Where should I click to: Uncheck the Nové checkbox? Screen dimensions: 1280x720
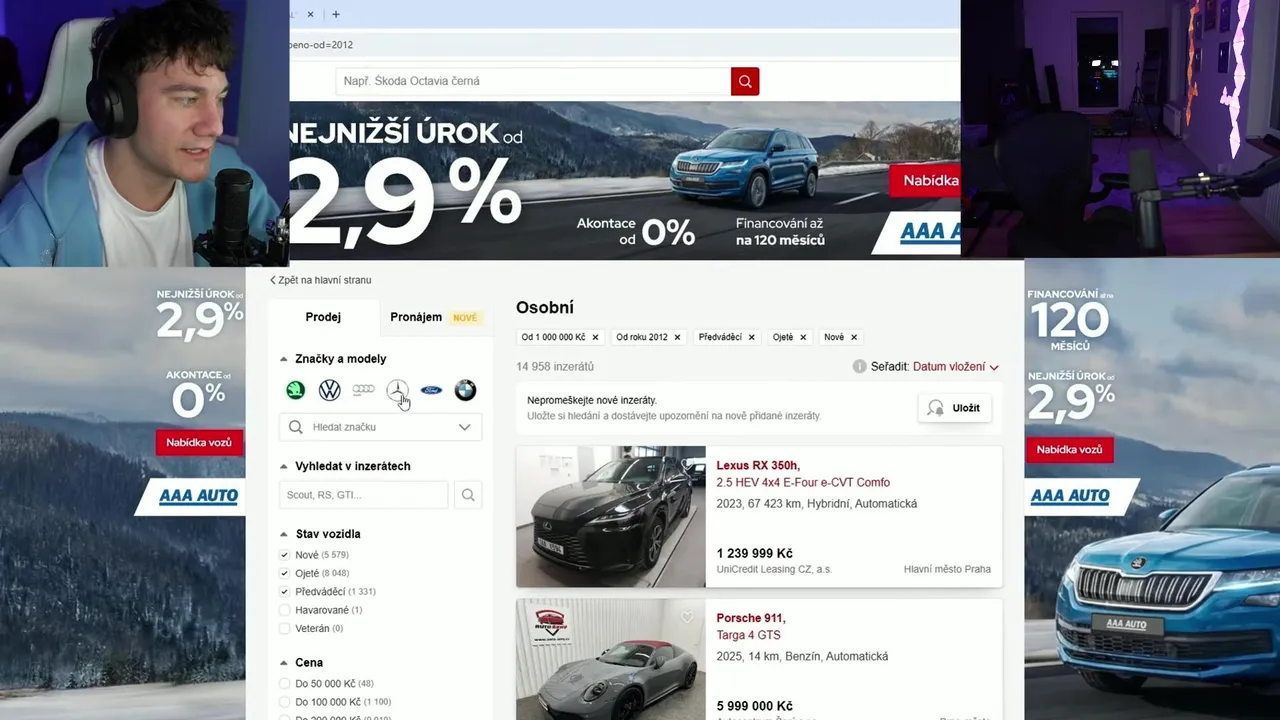(x=284, y=555)
